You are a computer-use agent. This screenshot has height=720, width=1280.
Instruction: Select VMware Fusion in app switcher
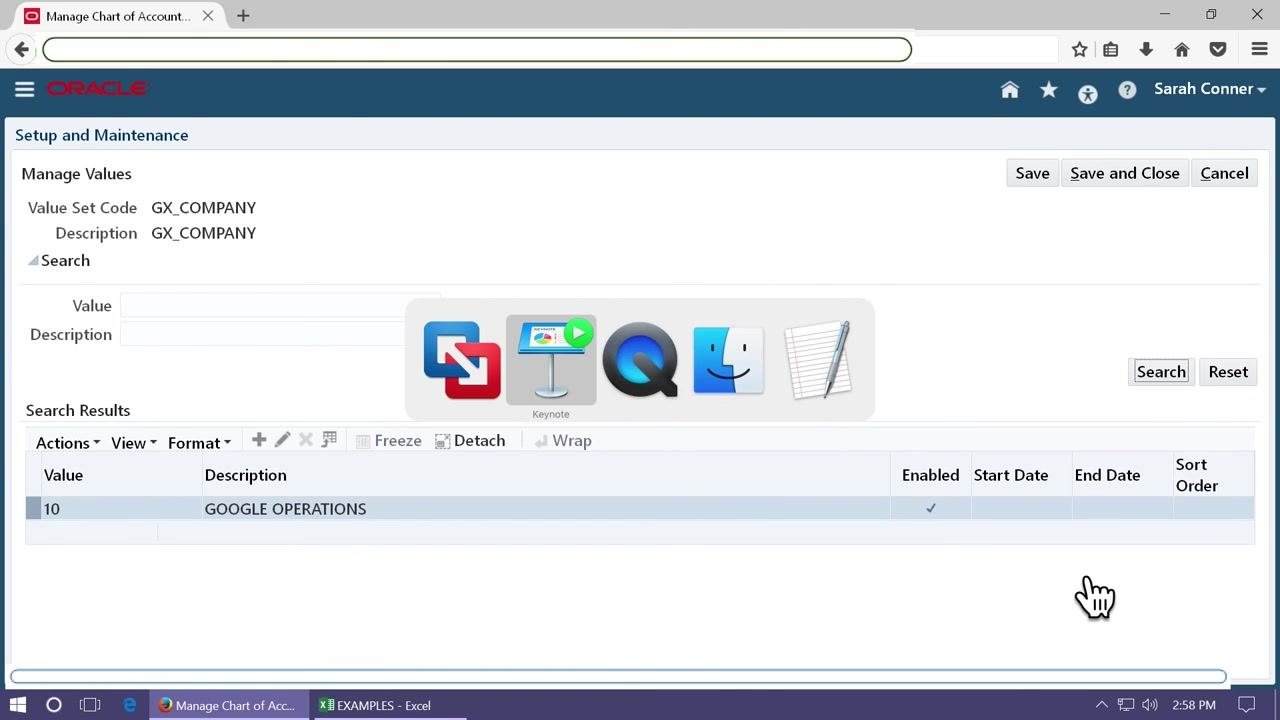pos(462,360)
